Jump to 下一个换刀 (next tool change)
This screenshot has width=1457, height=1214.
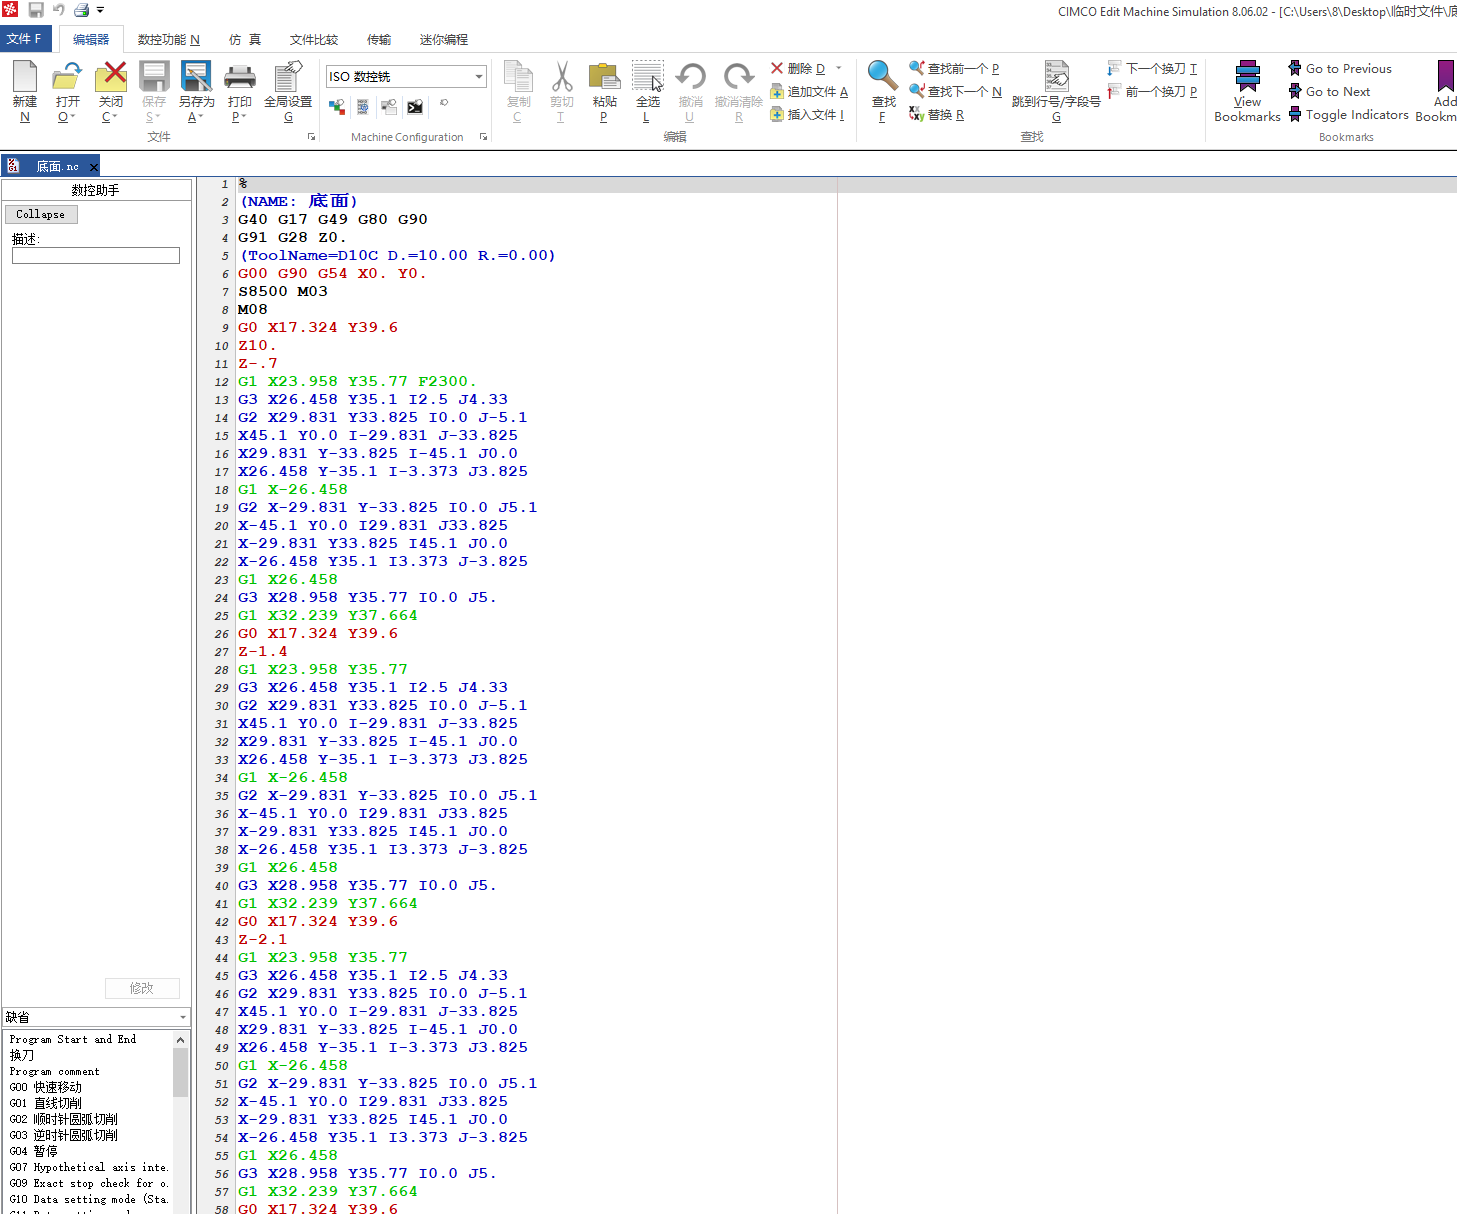pyautogui.click(x=1153, y=68)
